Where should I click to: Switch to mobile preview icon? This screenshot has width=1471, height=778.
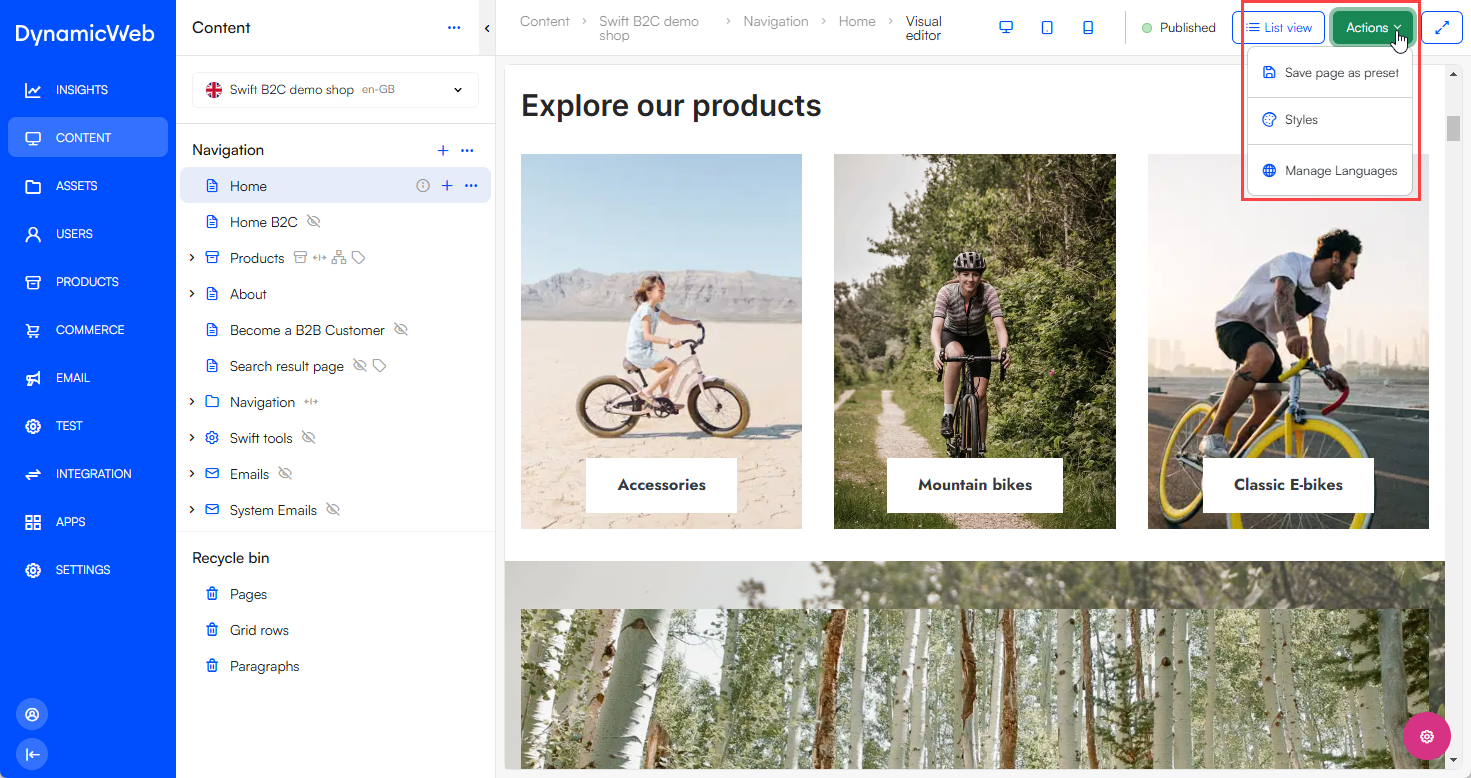[x=1088, y=28]
